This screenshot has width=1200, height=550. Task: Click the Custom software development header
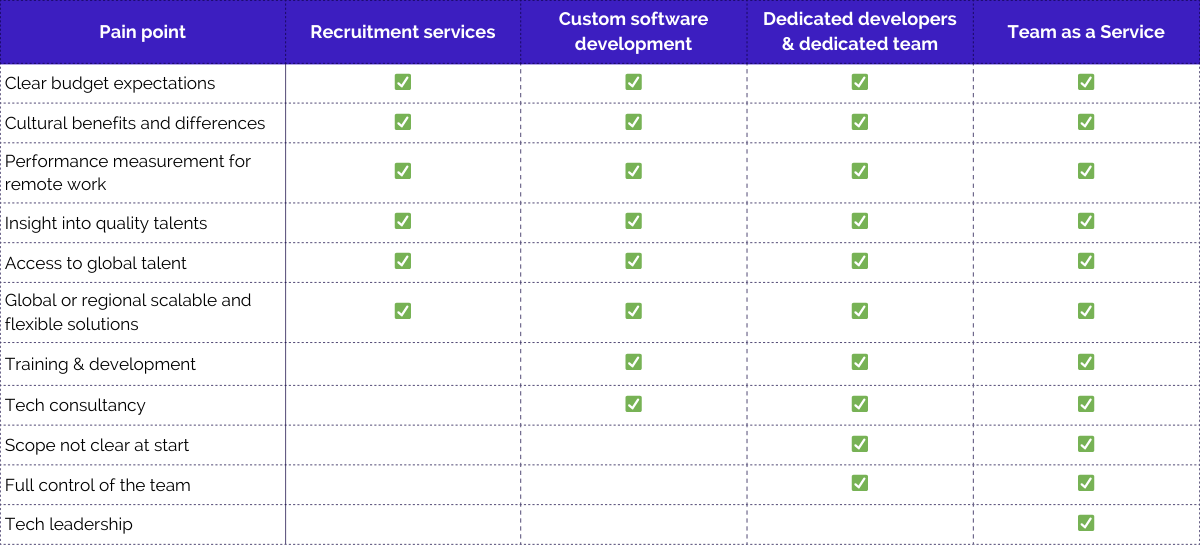tap(633, 32)
